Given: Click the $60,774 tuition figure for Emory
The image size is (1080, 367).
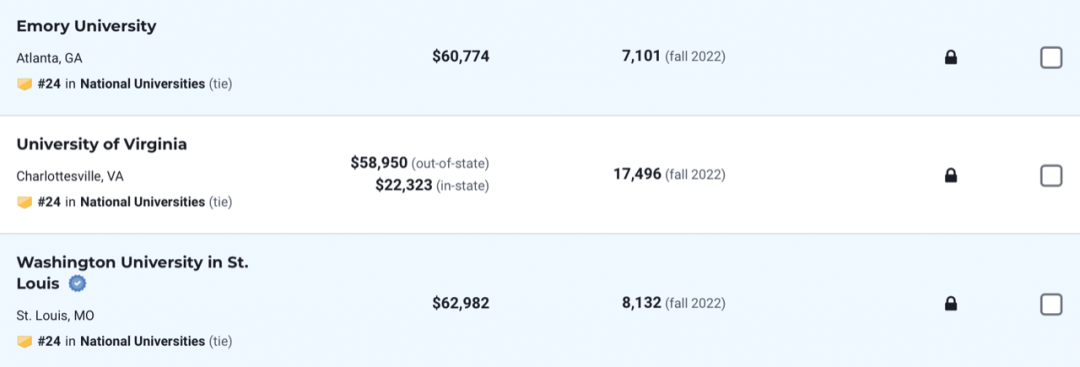Looking at the screenshot, I should point(461,56).
